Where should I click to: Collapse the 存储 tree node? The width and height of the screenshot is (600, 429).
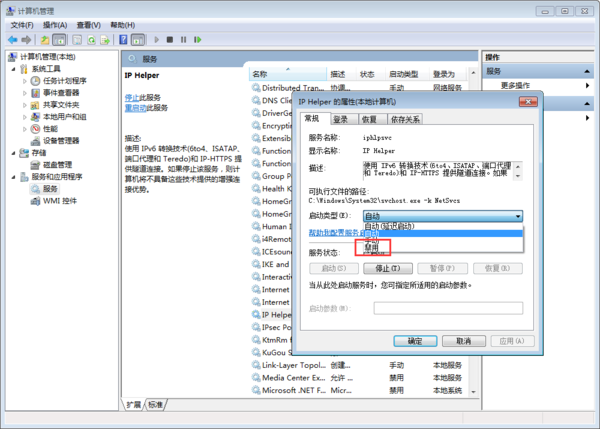(x=13, y=153)
